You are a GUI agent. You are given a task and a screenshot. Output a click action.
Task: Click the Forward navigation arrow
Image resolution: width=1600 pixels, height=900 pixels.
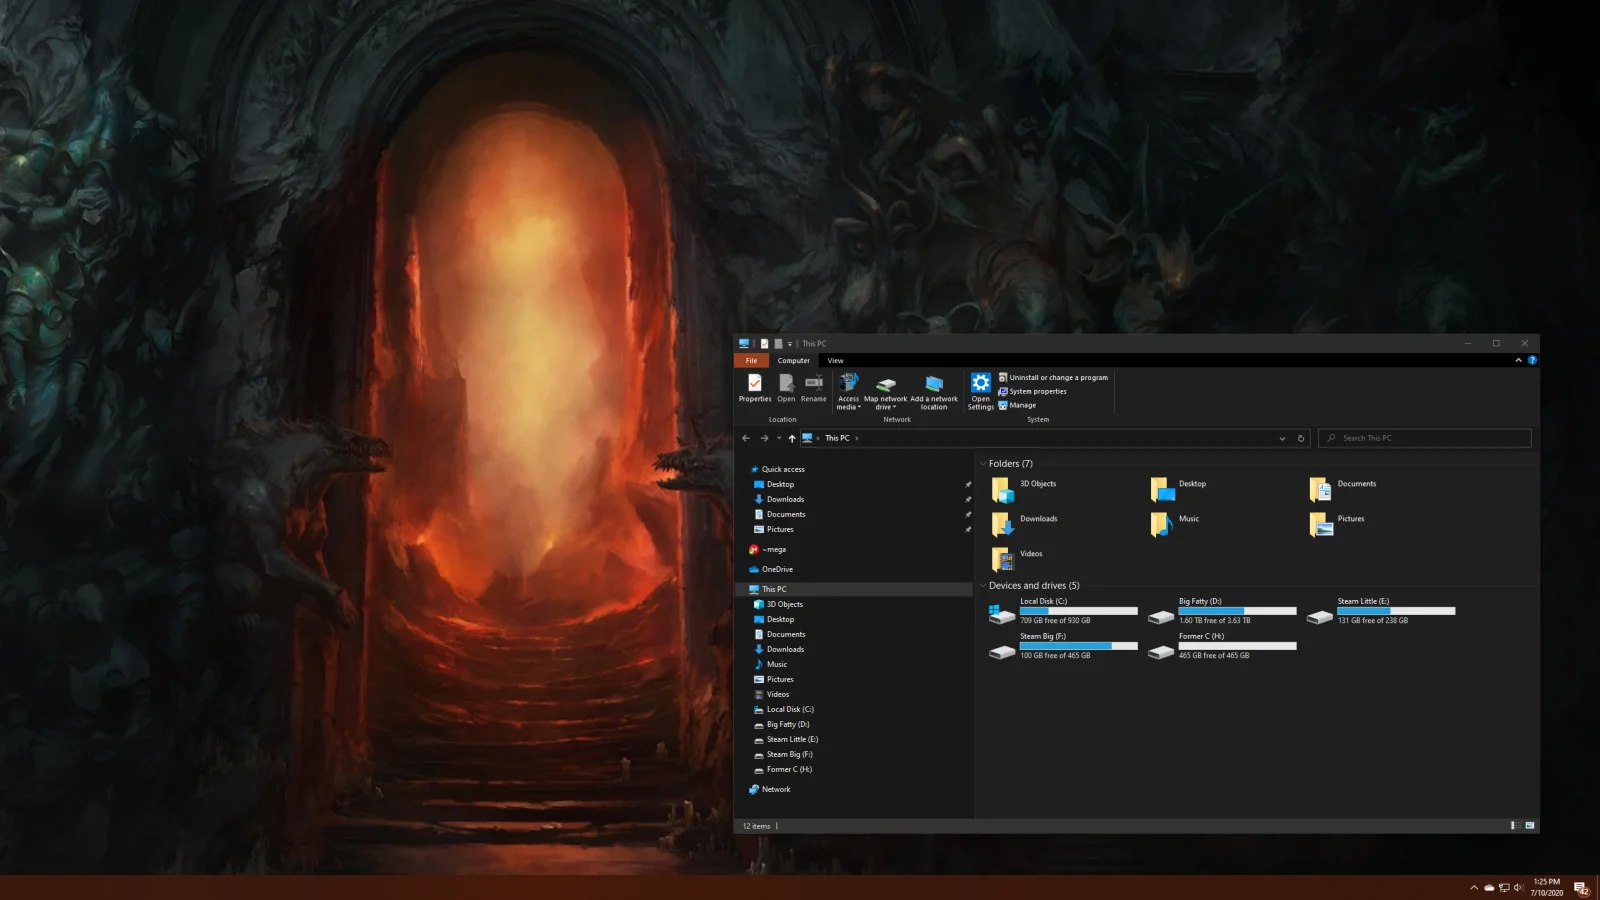[765, 438]
